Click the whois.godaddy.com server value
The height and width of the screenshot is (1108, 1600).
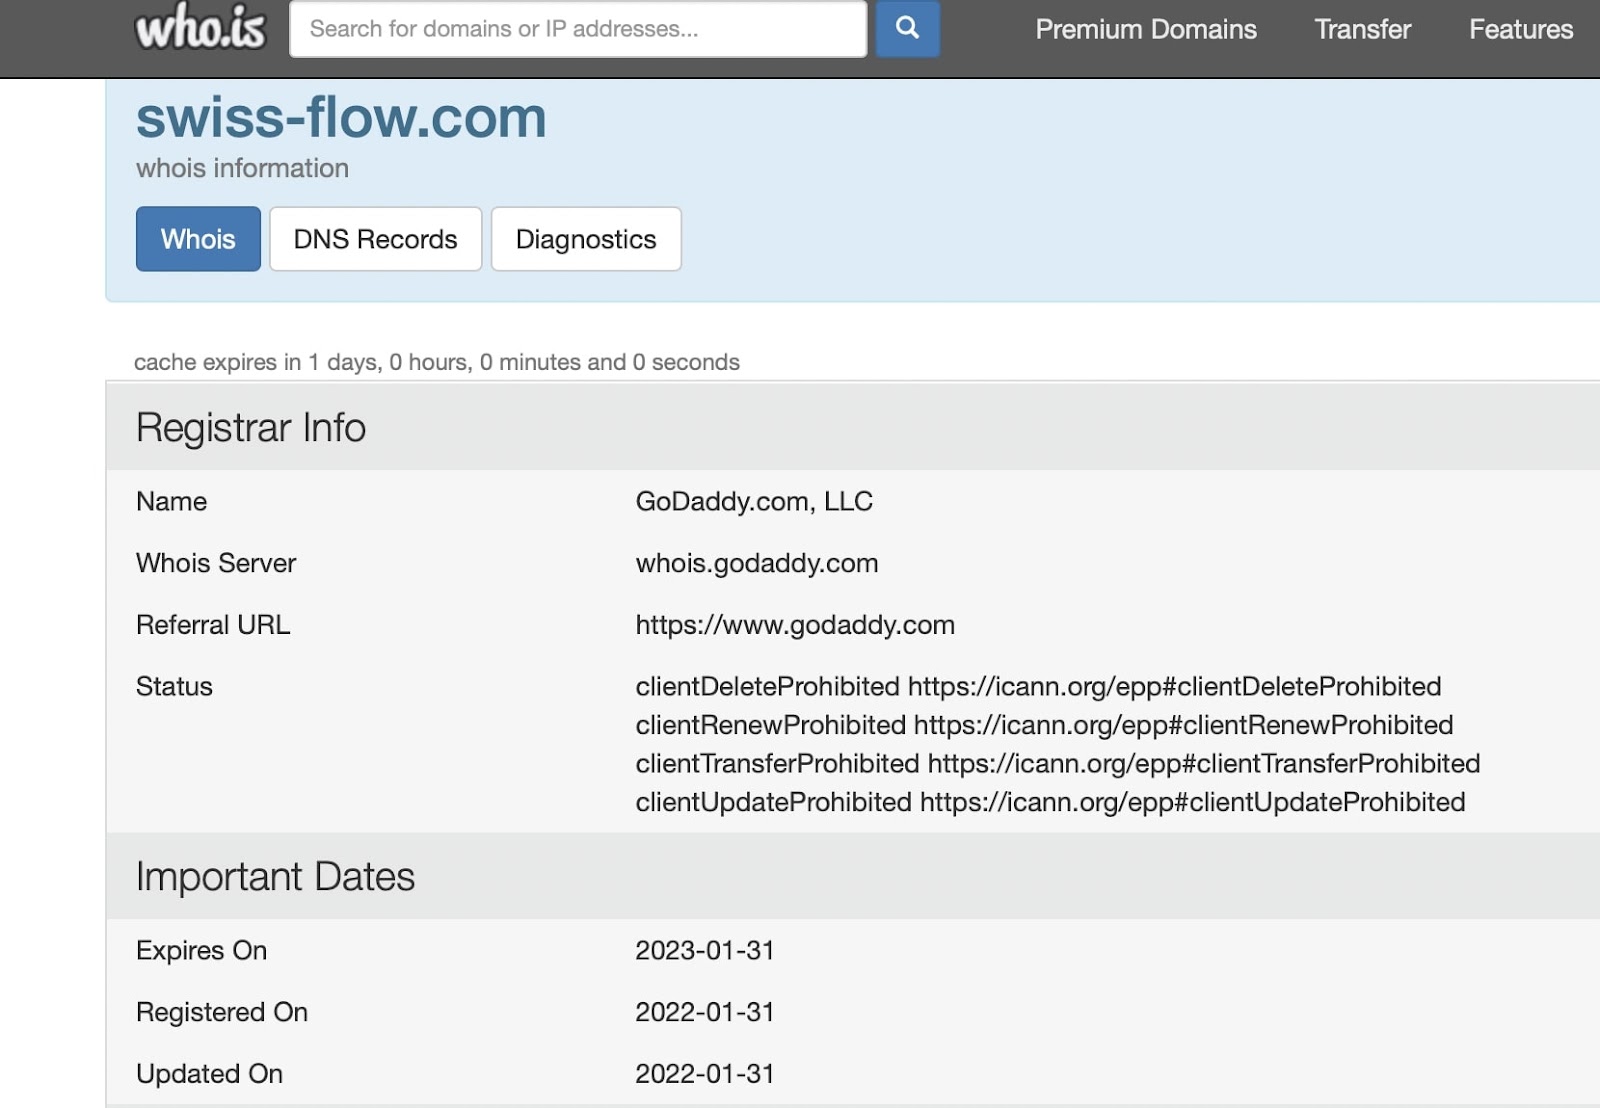coord(757,563)
